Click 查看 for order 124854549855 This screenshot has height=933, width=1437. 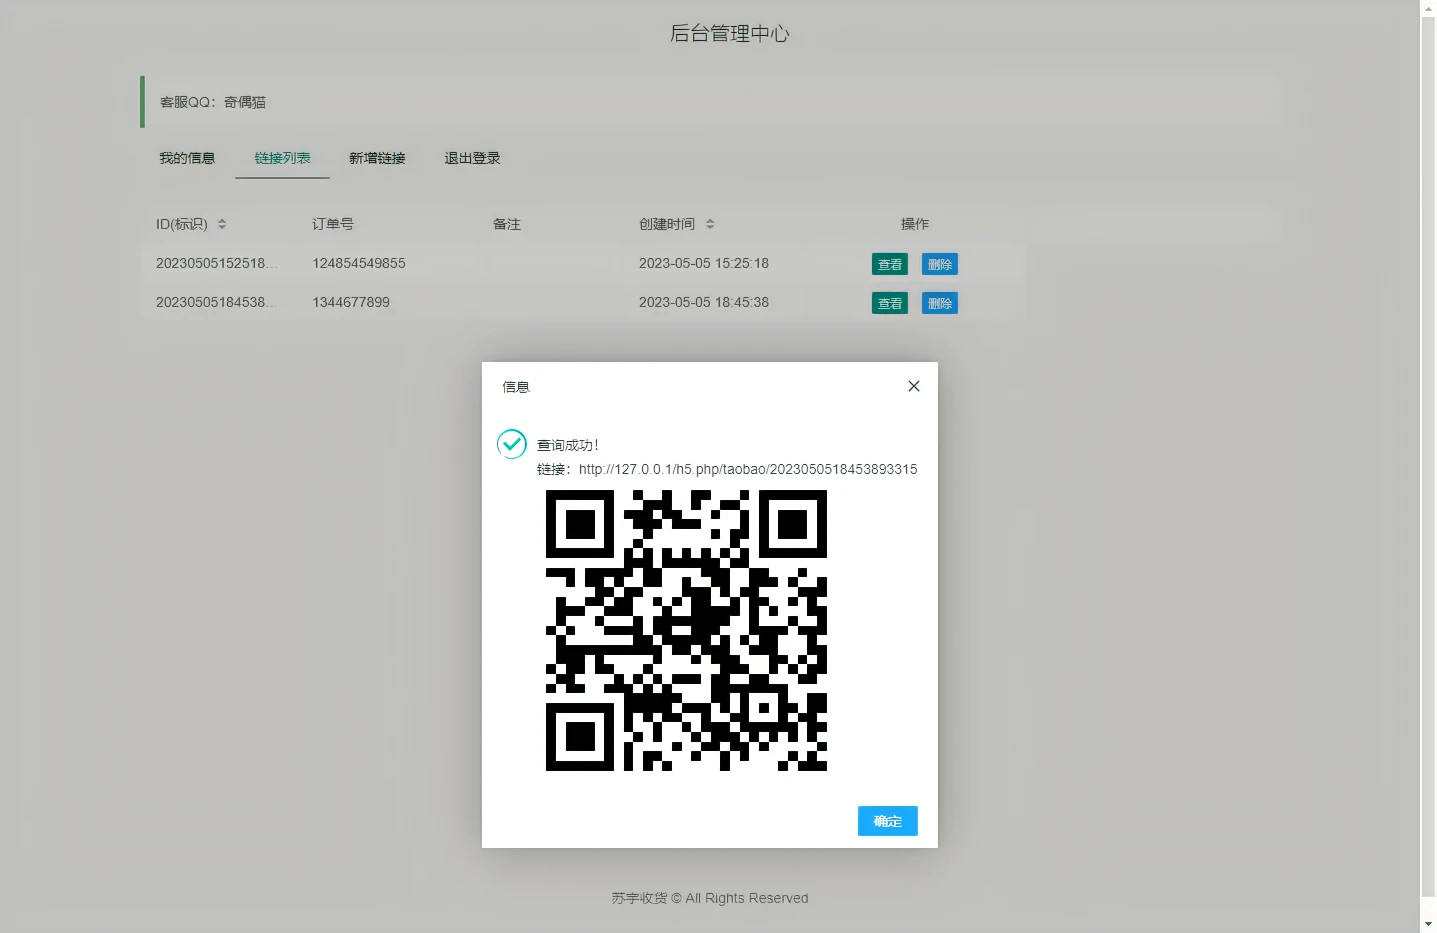[889, 264]
